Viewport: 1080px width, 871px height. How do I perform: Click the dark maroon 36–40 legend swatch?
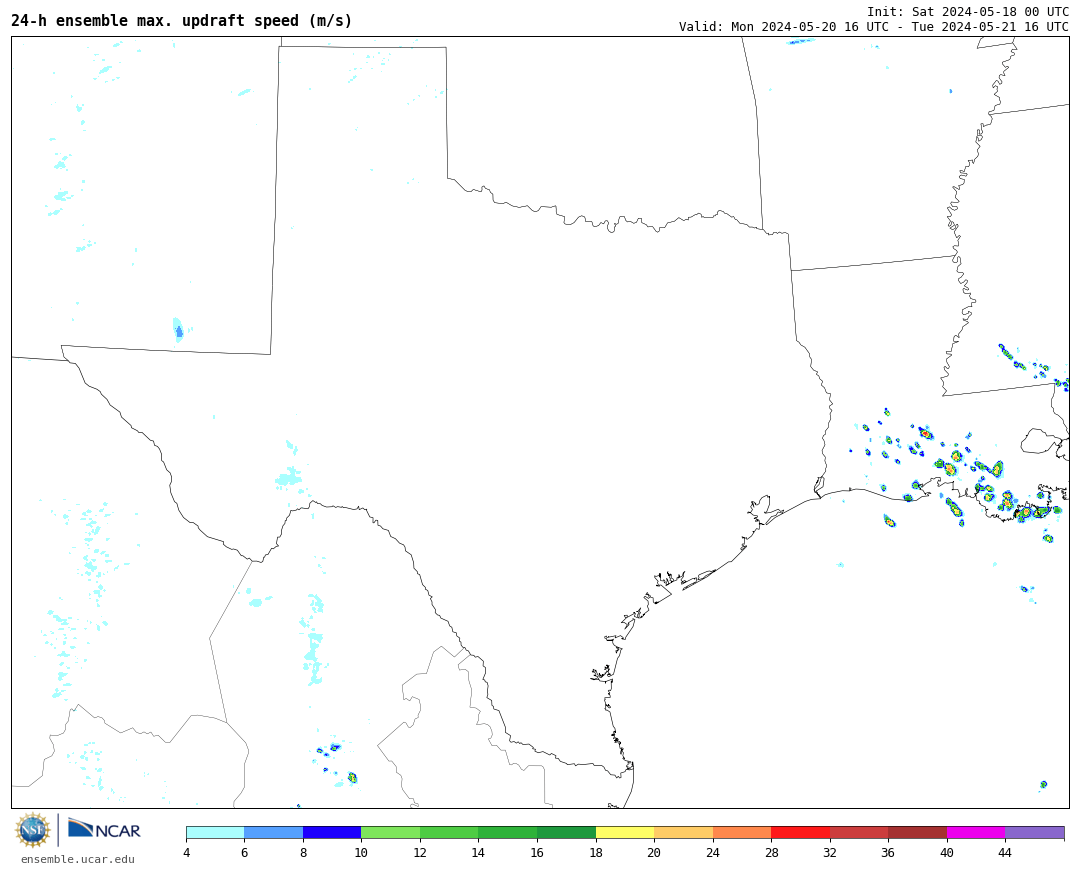(x=917, y=832)
